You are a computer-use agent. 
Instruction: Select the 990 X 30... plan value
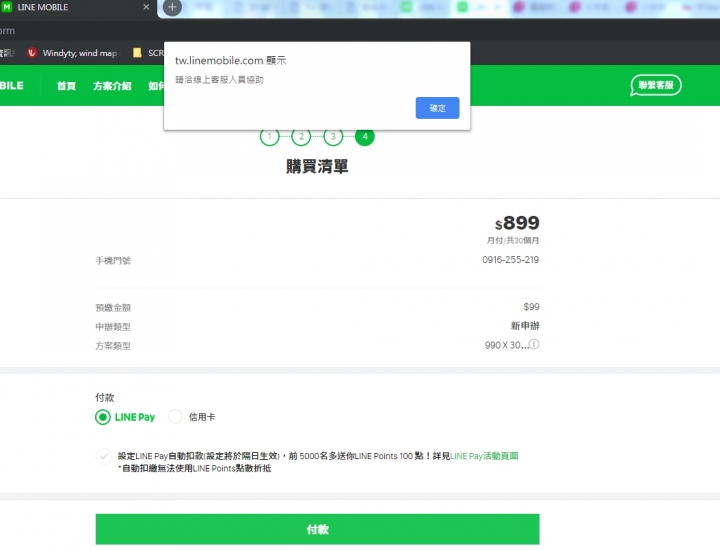coord(506,345)
